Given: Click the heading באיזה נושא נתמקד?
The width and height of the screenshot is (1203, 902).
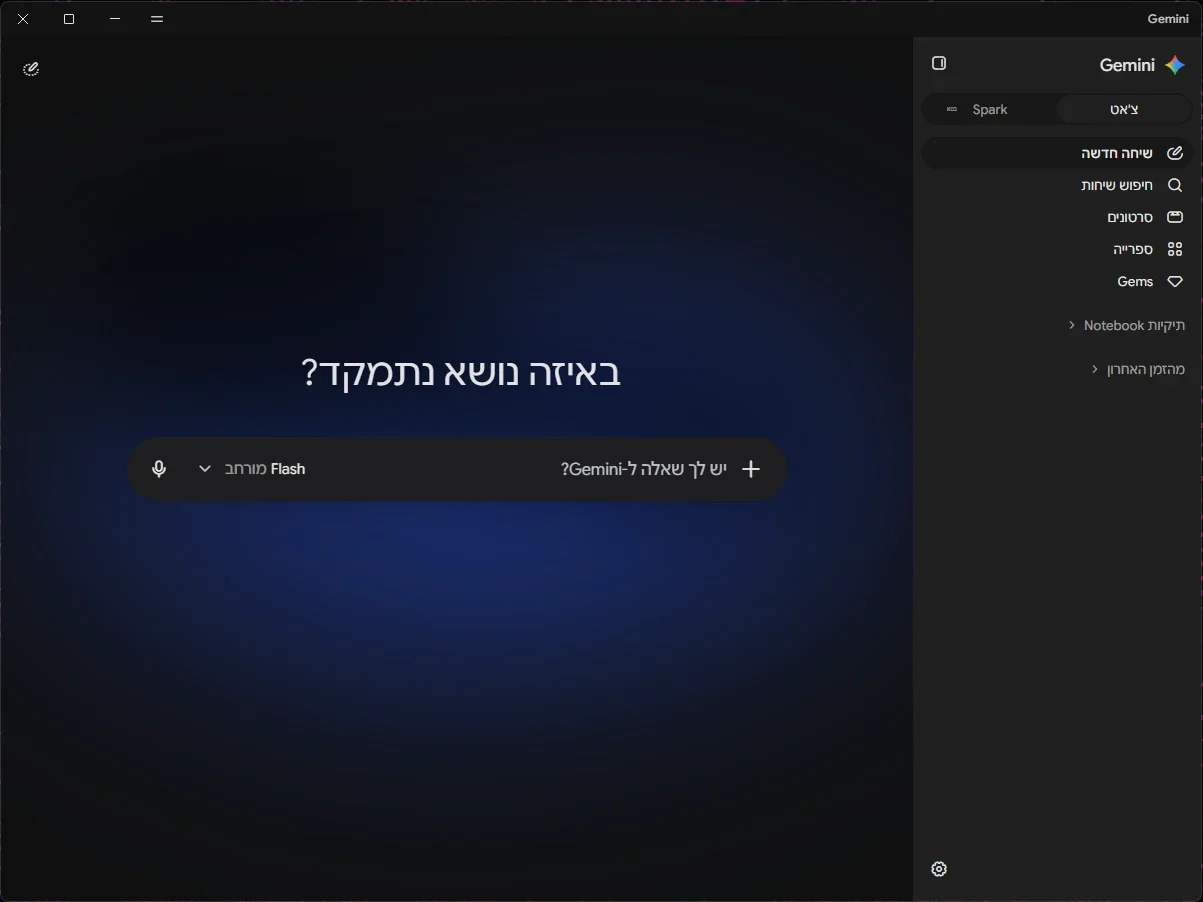Looking at the screenshot, I should tap(461, 373).
